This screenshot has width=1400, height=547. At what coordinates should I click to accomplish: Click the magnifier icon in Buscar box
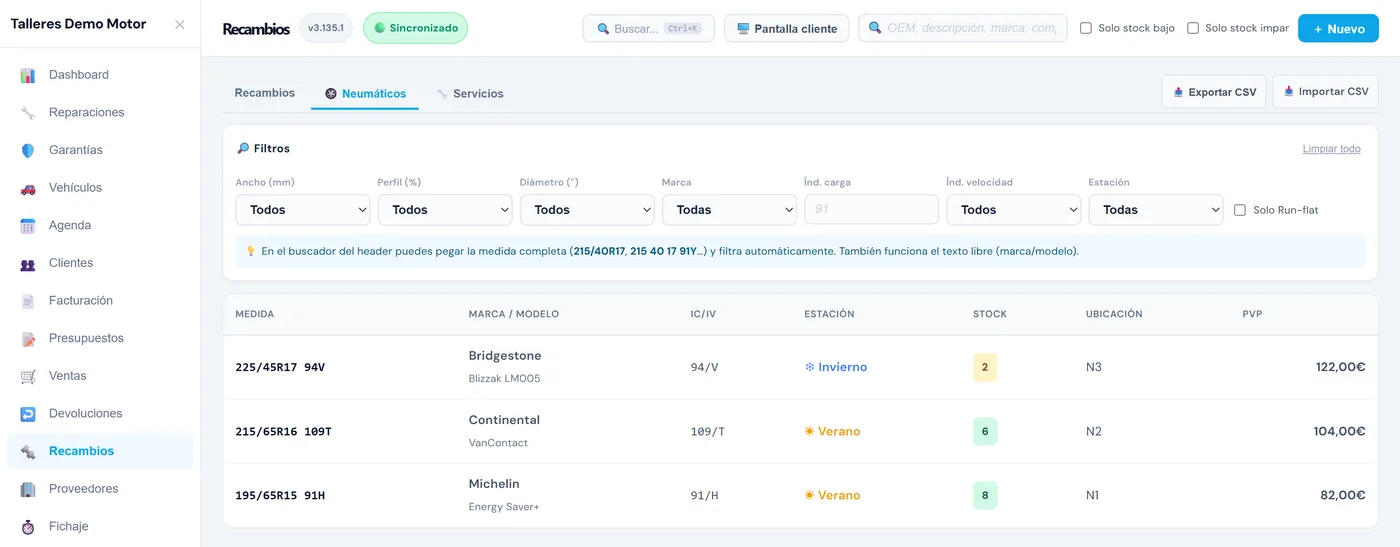603,29
